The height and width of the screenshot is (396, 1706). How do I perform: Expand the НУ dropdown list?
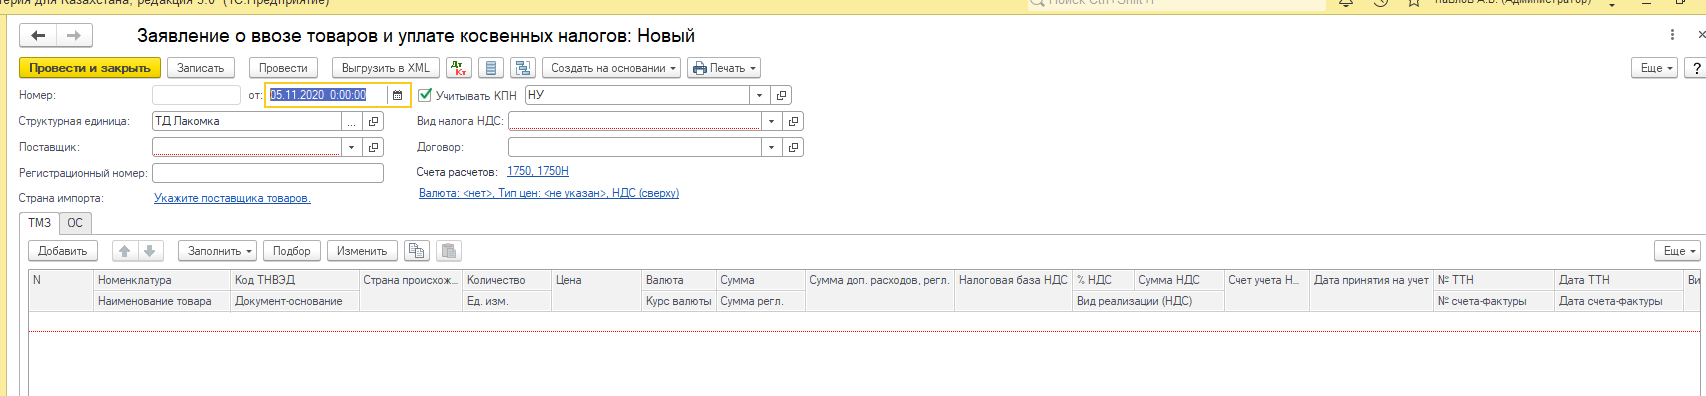[759, 95]
